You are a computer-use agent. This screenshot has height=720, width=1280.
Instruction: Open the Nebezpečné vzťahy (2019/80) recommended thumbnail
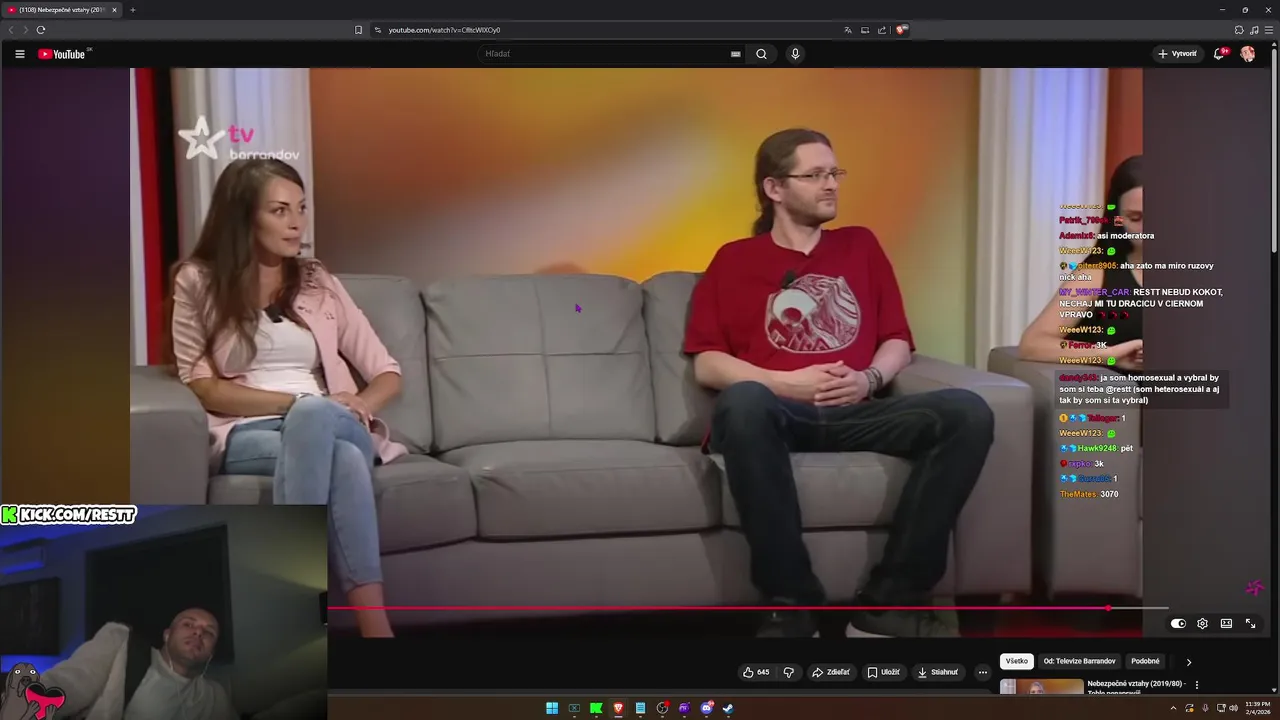click(x=1041, y=686)
